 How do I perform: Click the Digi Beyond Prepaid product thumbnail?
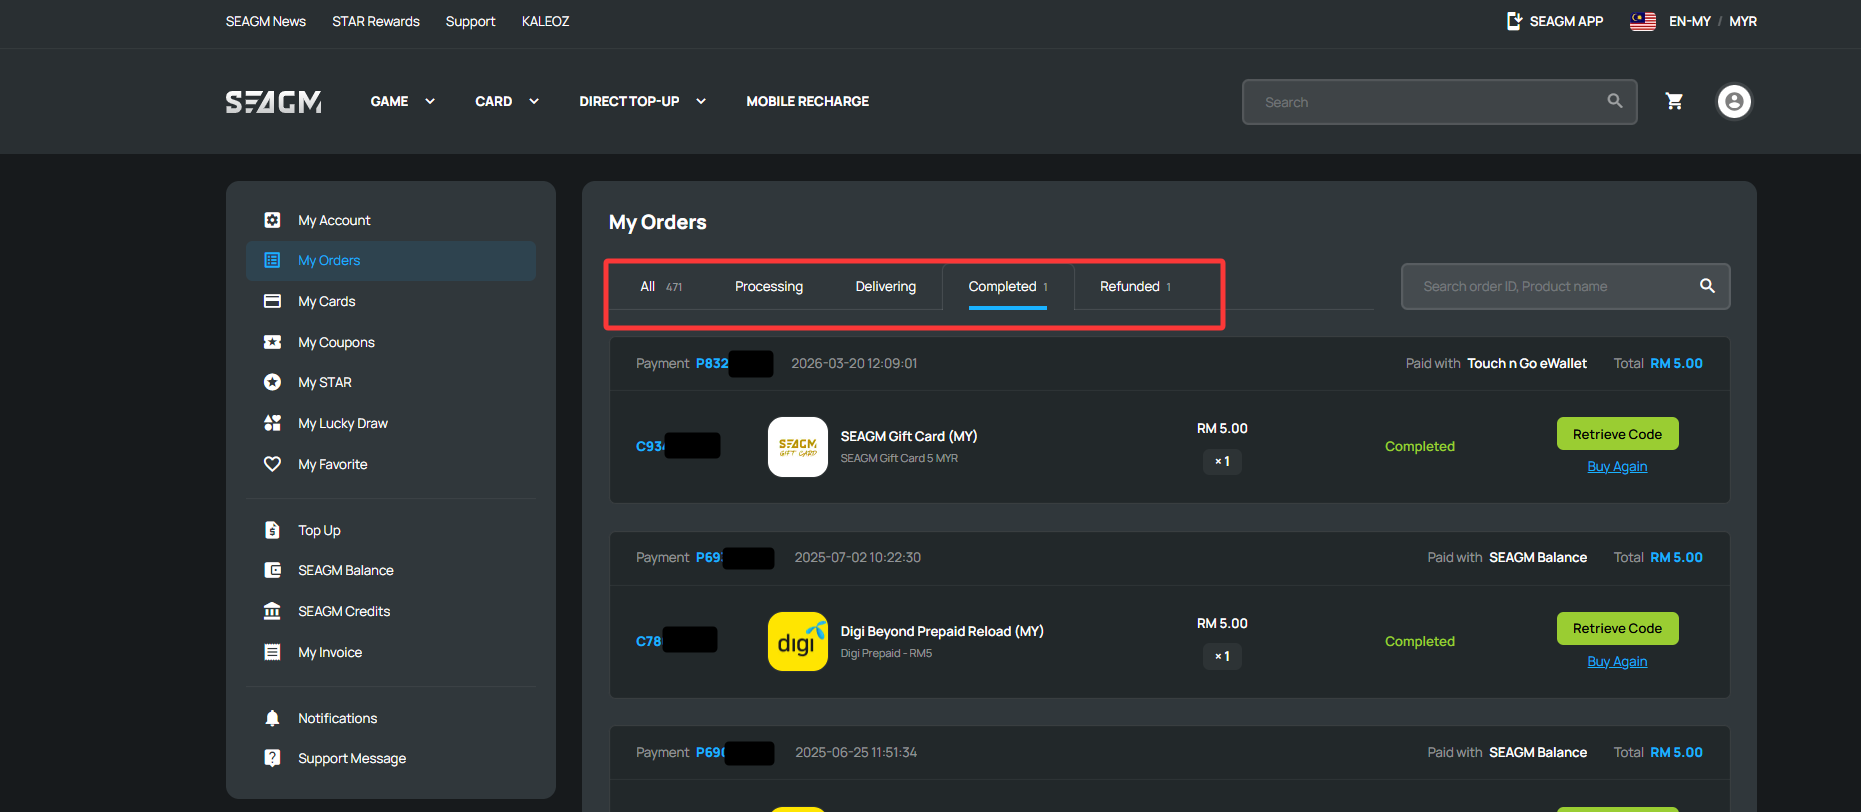tap(798, 642)
